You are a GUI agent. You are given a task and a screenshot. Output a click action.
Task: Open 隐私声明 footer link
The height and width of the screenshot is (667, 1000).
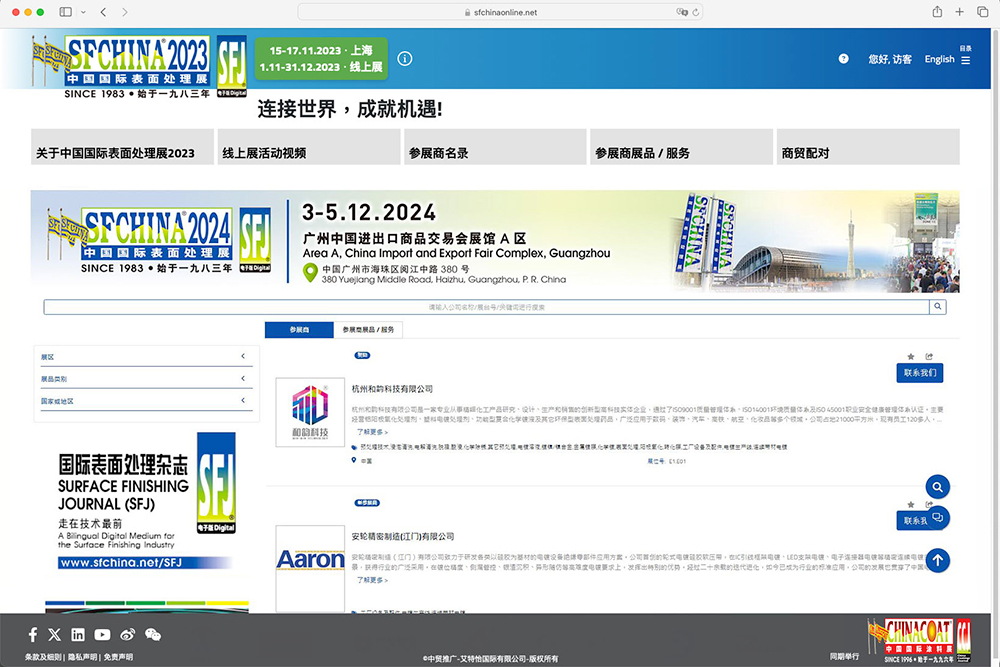coord(83,657)
